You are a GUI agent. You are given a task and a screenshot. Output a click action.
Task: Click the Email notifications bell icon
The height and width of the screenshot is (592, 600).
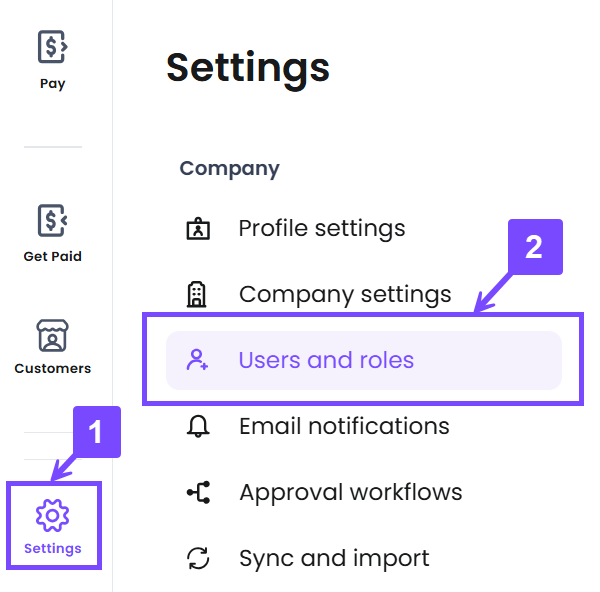coord(198,427)
